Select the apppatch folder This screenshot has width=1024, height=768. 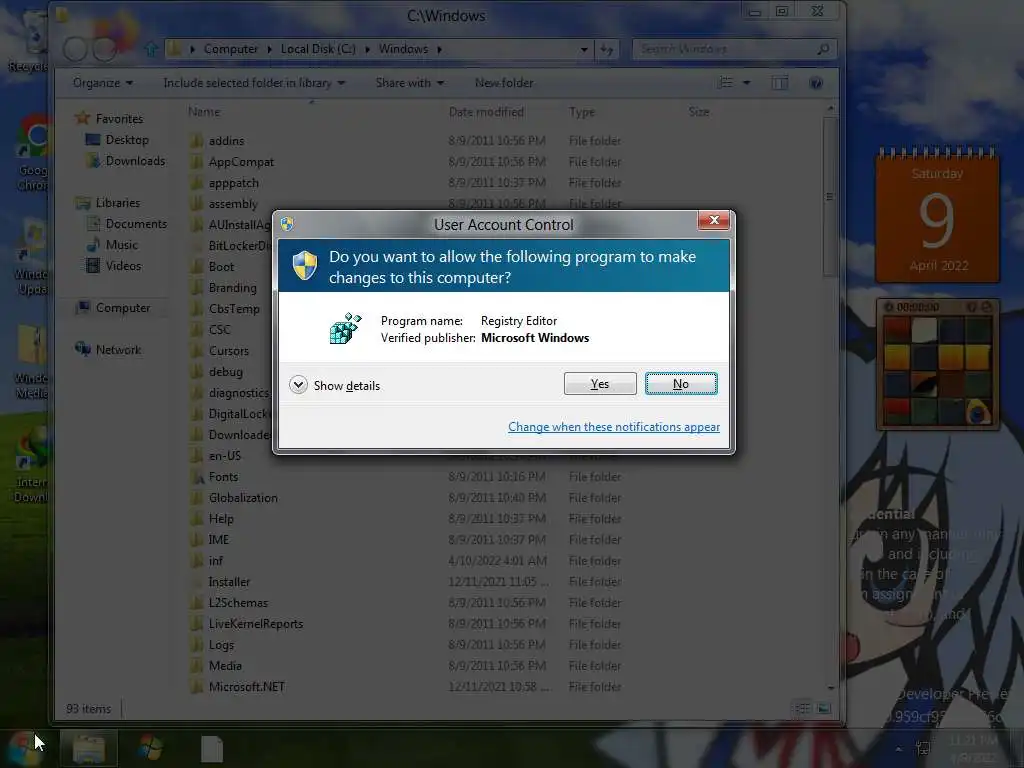click(233, 183)
